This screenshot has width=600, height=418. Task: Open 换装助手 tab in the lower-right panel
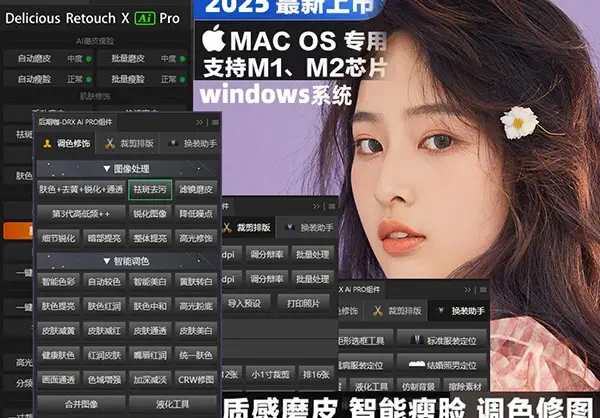point(459,311)
